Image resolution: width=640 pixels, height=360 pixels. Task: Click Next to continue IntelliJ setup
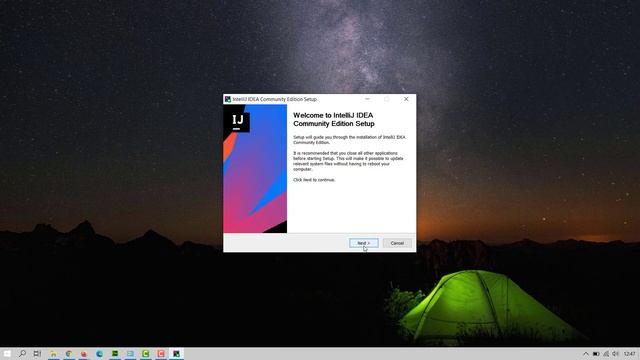tap(364, 243)
